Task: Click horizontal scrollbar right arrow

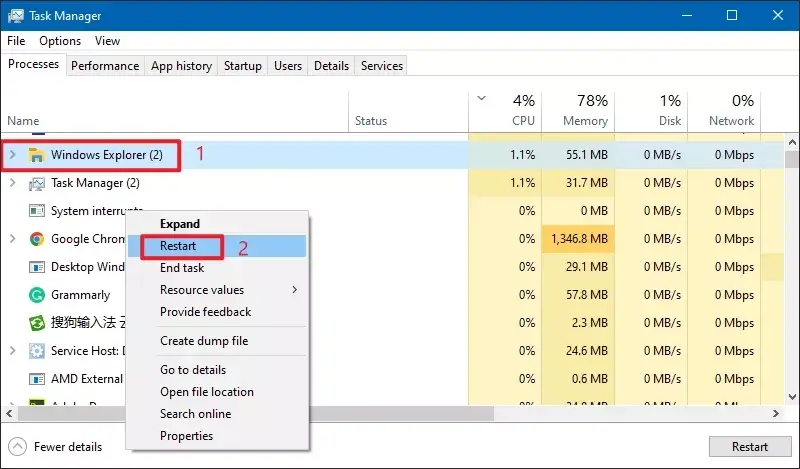Action: click(776, 413)
